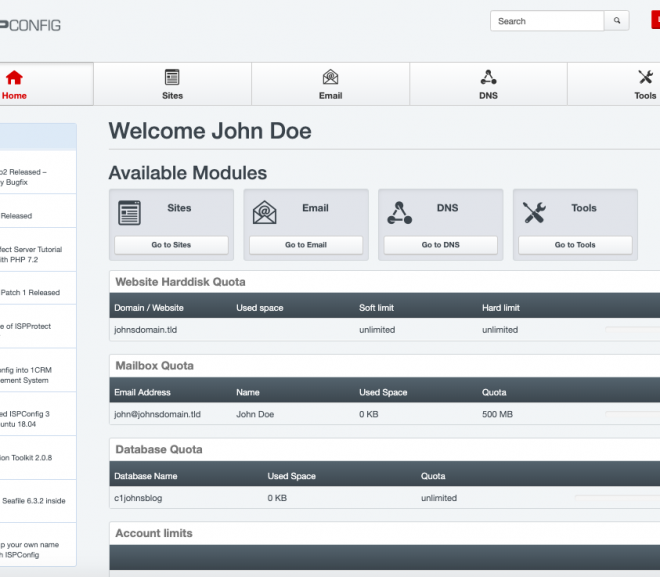This screenshot has width=660, height=577.
Task: Click the Used space header in Website Quota
Action: (260, 308)
